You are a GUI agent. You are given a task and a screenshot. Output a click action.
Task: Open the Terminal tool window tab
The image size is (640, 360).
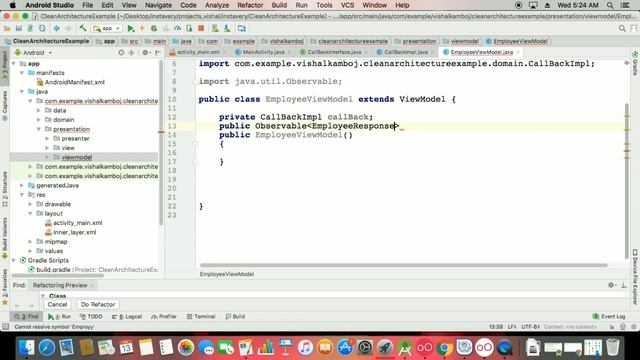pos(201,317)
